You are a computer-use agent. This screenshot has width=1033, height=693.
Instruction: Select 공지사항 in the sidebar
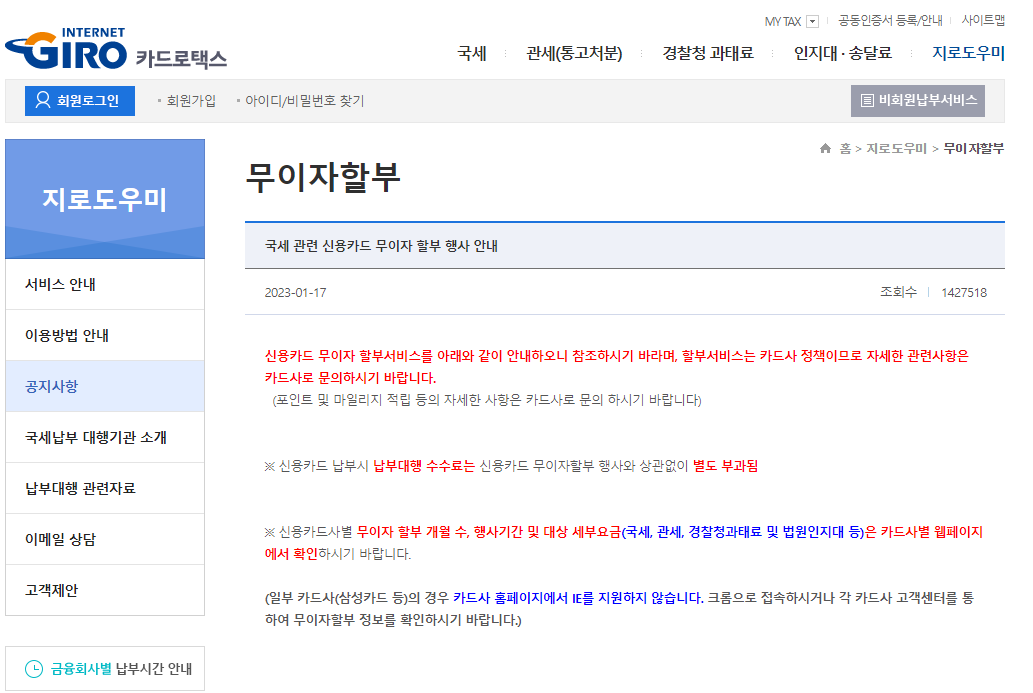click(x=105, y=385)
